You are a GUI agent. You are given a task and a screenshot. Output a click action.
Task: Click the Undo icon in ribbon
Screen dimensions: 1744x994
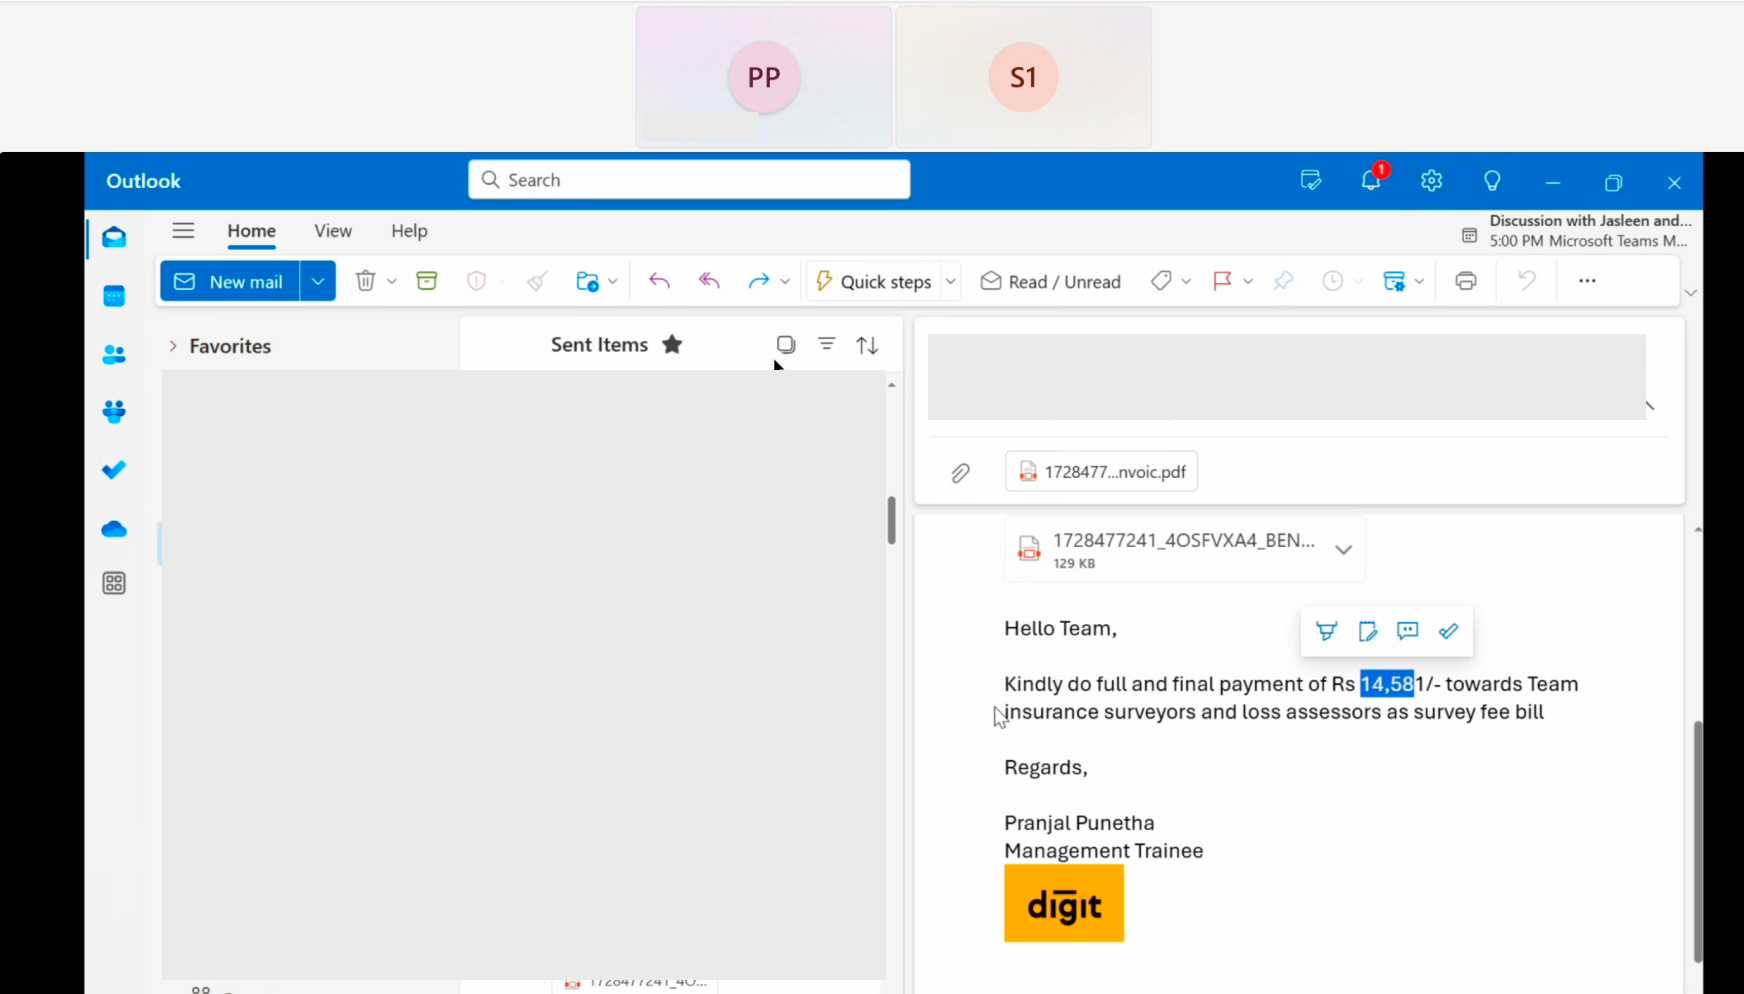coord(1526,281)
